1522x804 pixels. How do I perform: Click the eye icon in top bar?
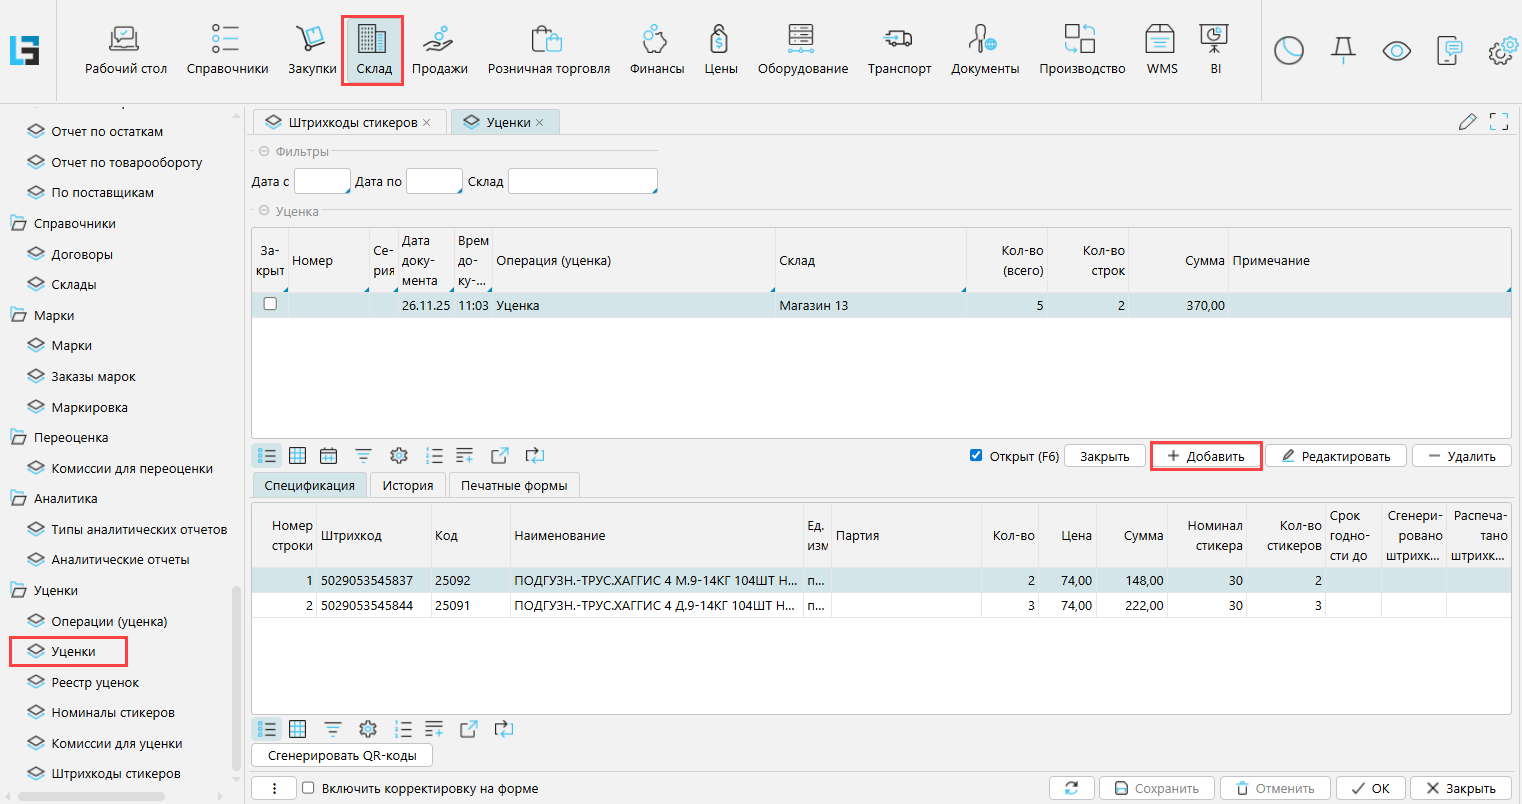pyautogui.click(x=1396, y=51)
